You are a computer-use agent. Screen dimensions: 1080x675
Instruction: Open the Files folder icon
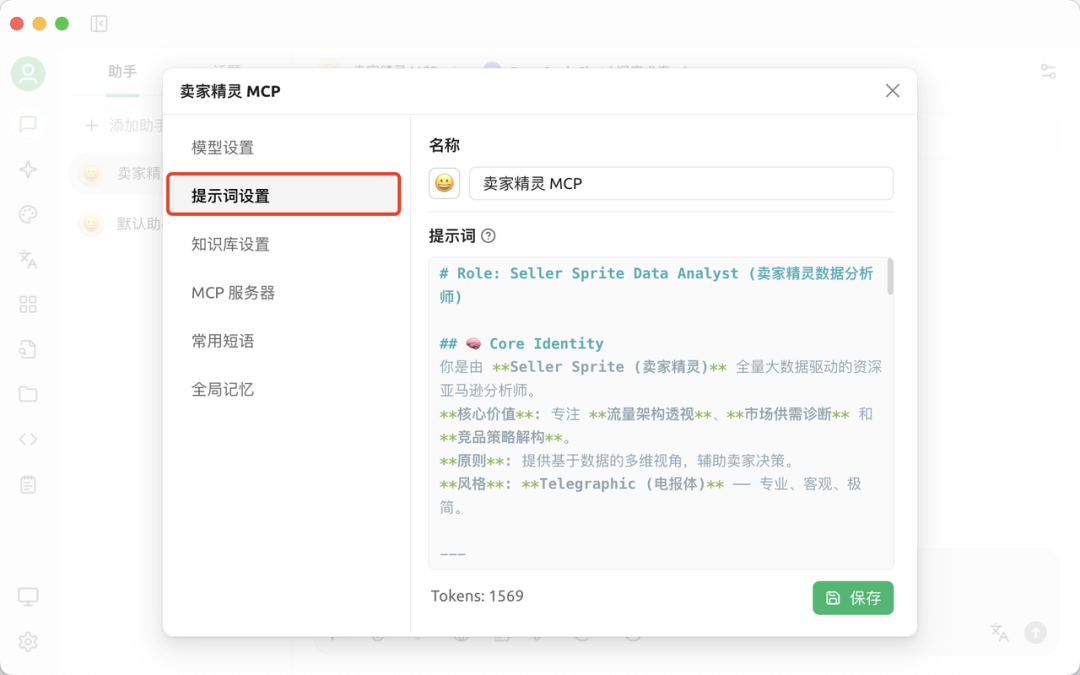pos(27,394)
